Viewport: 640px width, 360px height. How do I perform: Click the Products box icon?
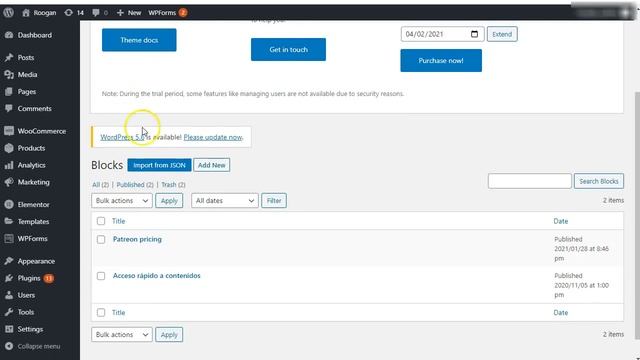click(9, 148)
